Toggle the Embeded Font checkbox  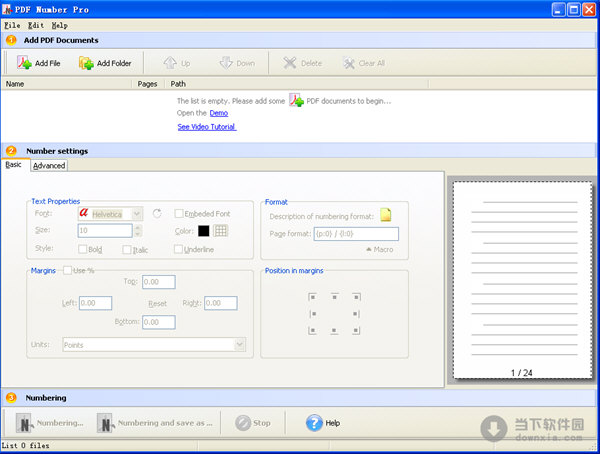point(178,214)
